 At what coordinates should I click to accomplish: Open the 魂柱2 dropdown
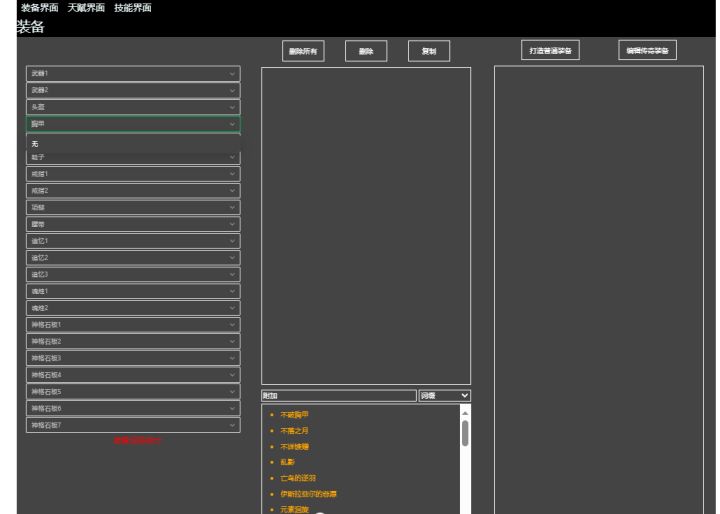point(133,308)
